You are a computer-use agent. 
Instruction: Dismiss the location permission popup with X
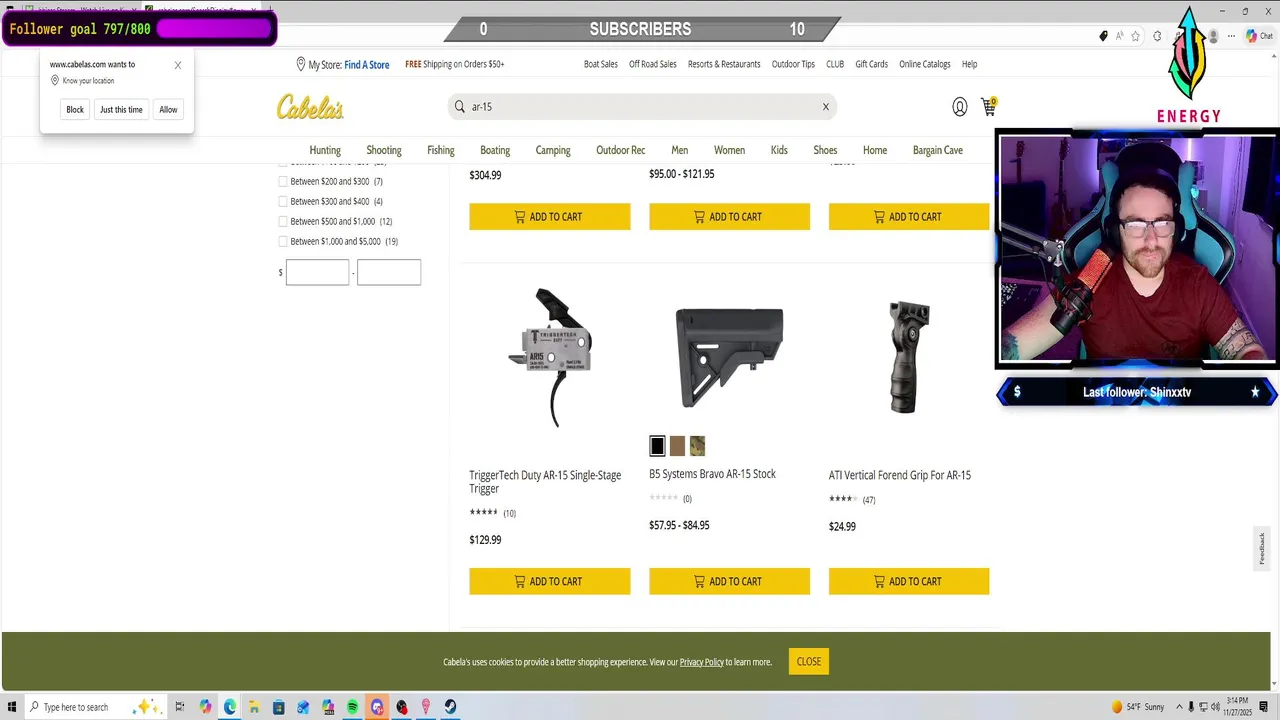(178, 65)
